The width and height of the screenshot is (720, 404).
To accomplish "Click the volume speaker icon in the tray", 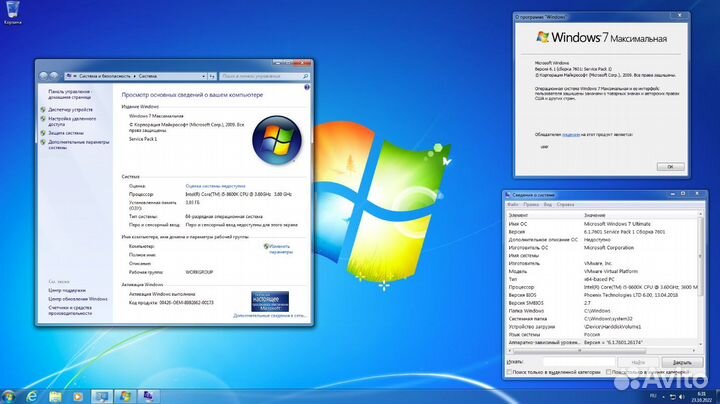I will [682, 397].
